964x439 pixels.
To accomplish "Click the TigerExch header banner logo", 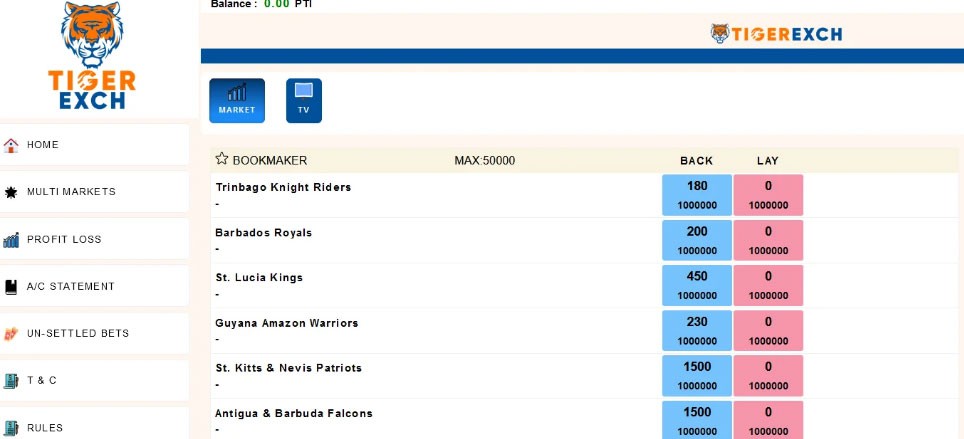I will coord(776,34).
